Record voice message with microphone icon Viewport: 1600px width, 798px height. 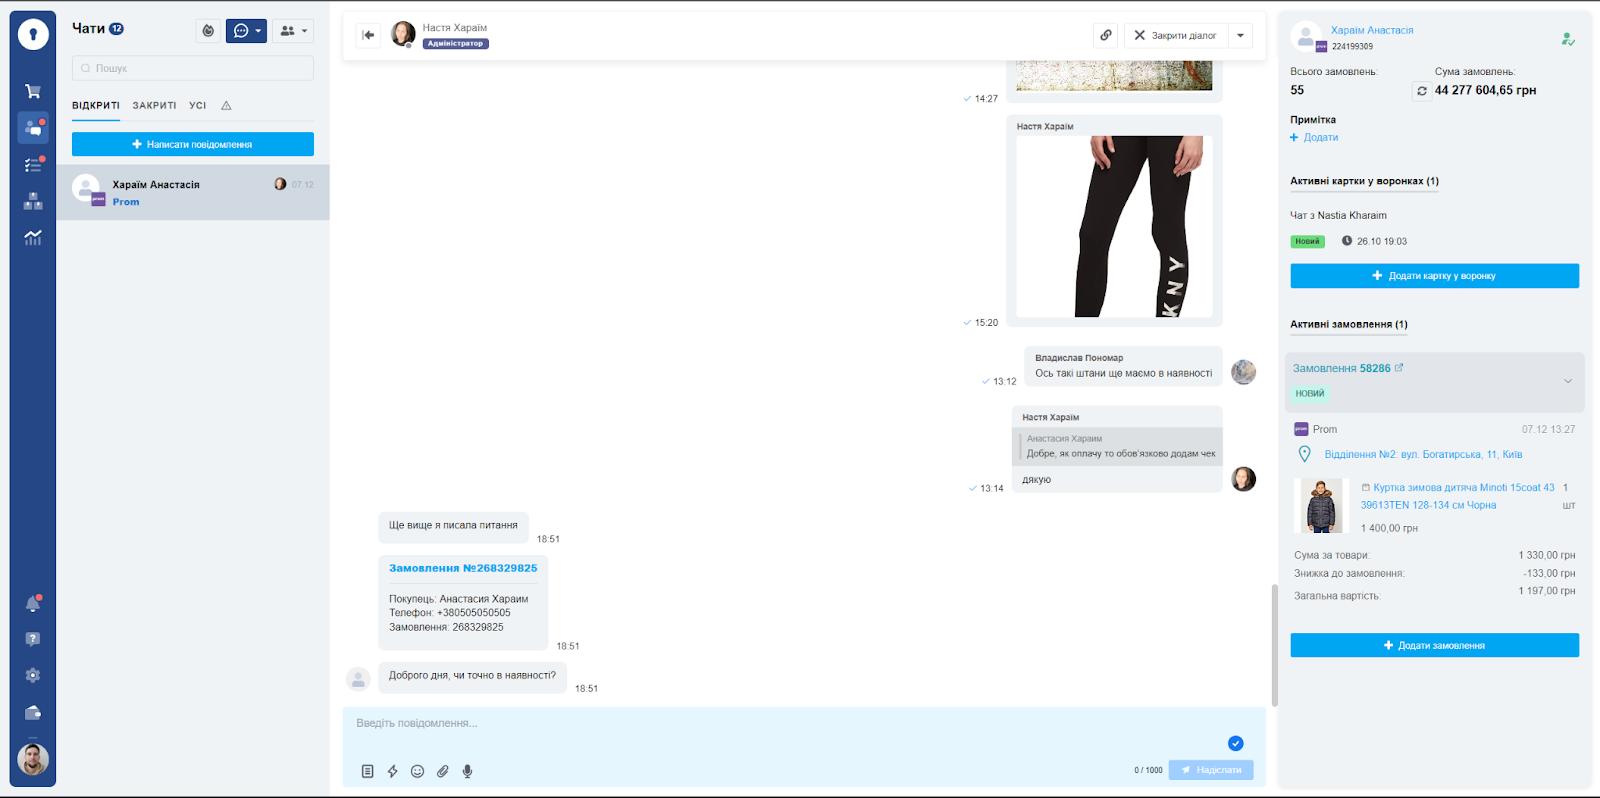(x=467, y=771)
